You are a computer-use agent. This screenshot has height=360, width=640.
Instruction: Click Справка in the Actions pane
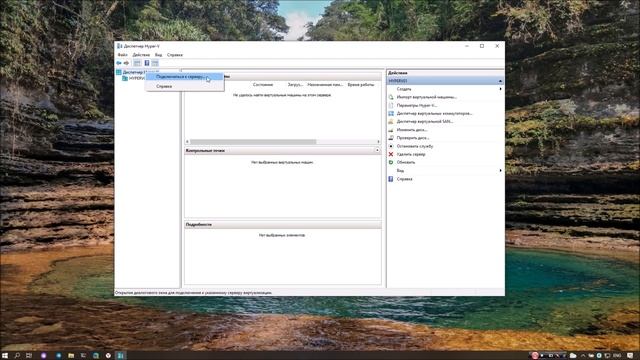coord(404,179)
